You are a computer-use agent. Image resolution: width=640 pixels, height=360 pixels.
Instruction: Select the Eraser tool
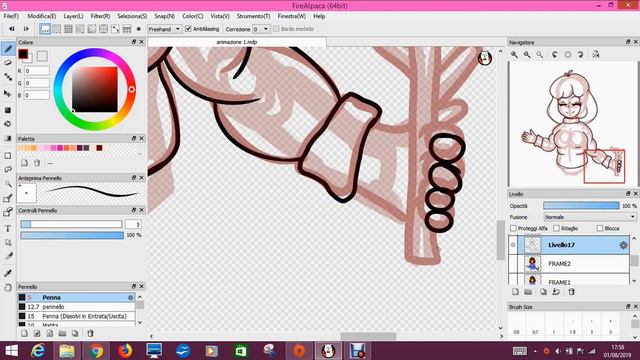click(8, 63)
